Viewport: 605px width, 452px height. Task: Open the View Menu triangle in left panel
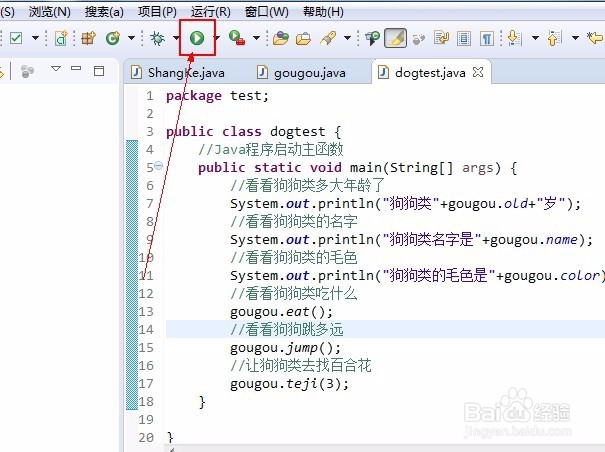tap(56, 69)
